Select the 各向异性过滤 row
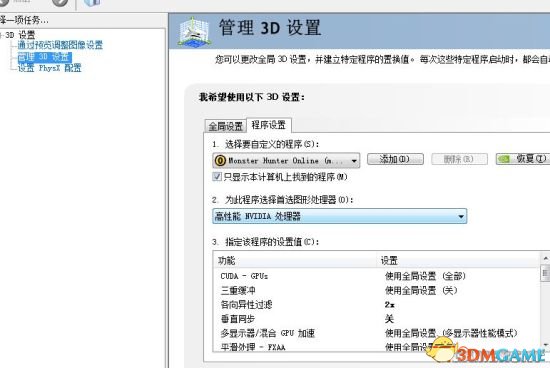550x368 pixels. pos(377,305)
